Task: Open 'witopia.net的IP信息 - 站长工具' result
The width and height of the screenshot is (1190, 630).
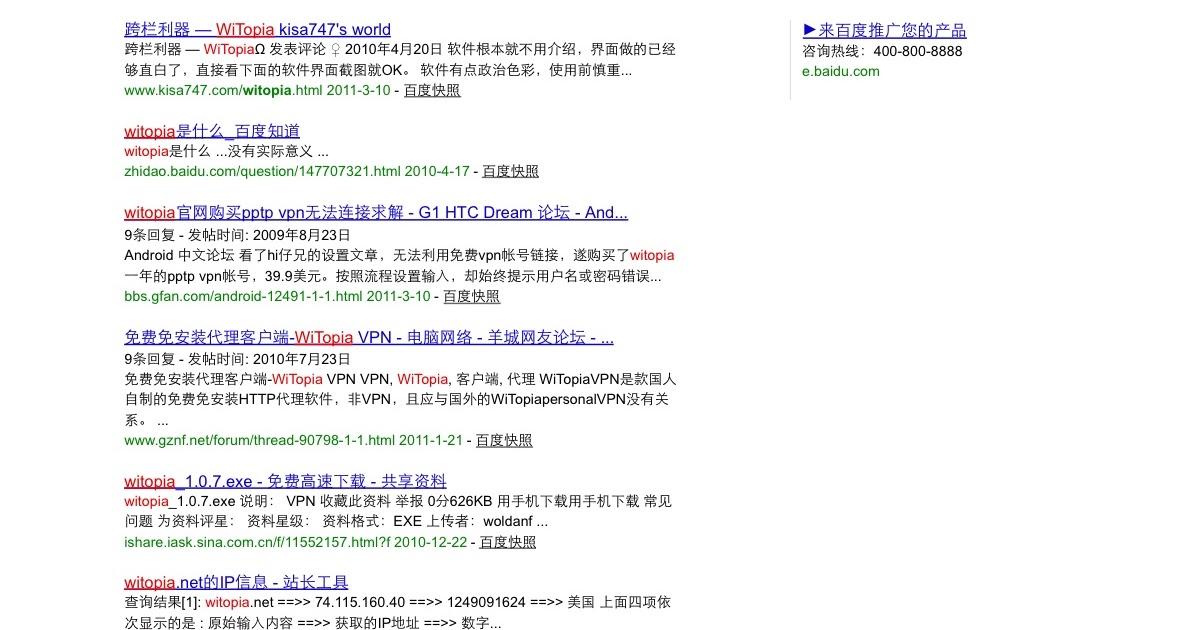Action: 236,582
